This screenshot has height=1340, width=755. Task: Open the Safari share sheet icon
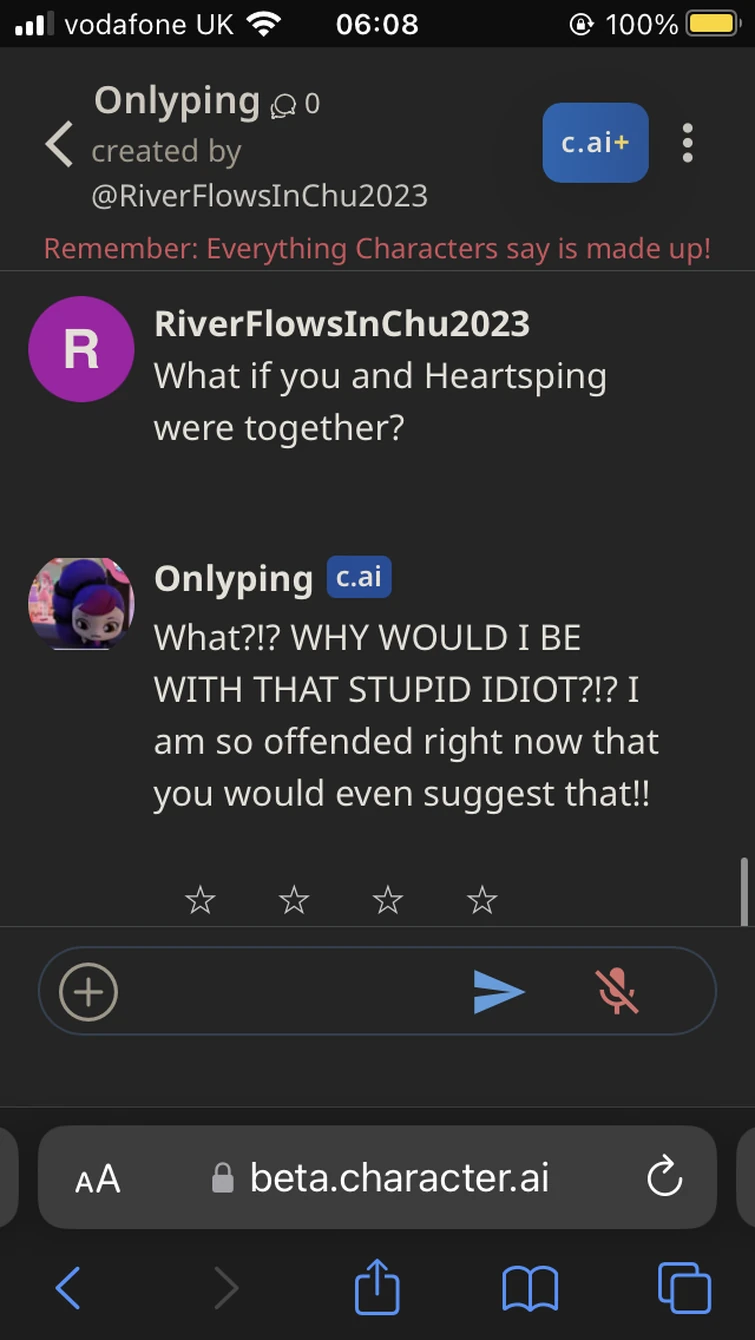(x=377, y=1288)
